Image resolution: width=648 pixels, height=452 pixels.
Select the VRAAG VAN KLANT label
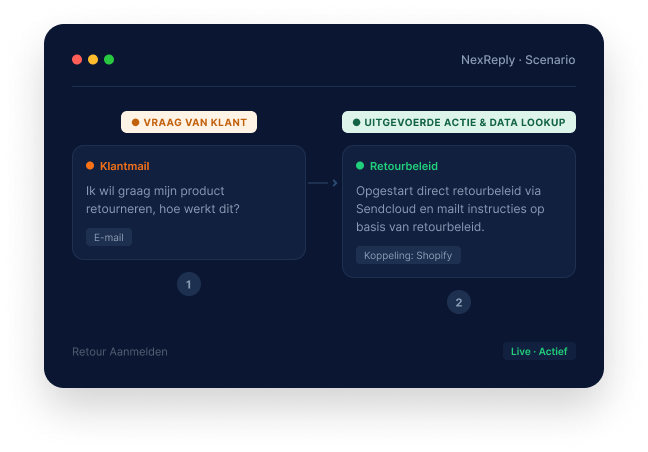click(x=195, y=123)
